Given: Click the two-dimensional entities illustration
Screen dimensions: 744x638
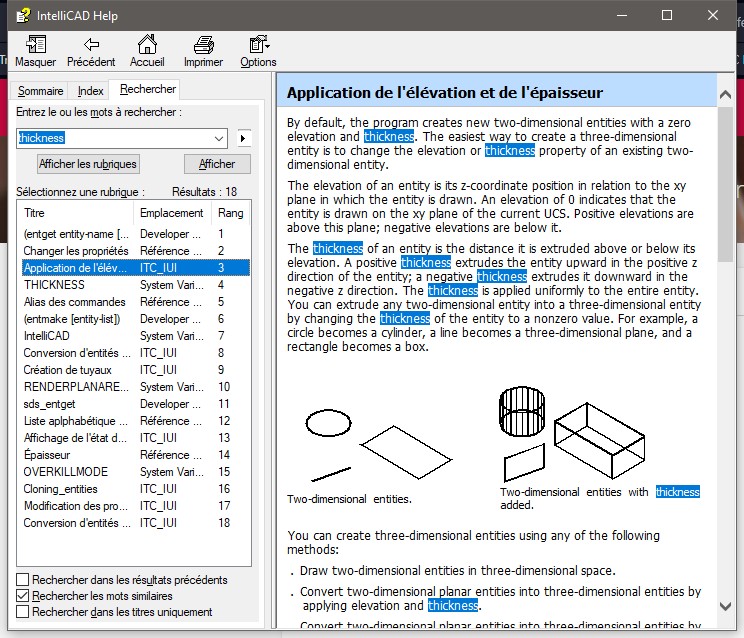Looking at the screenshot, I should point(379,444).
